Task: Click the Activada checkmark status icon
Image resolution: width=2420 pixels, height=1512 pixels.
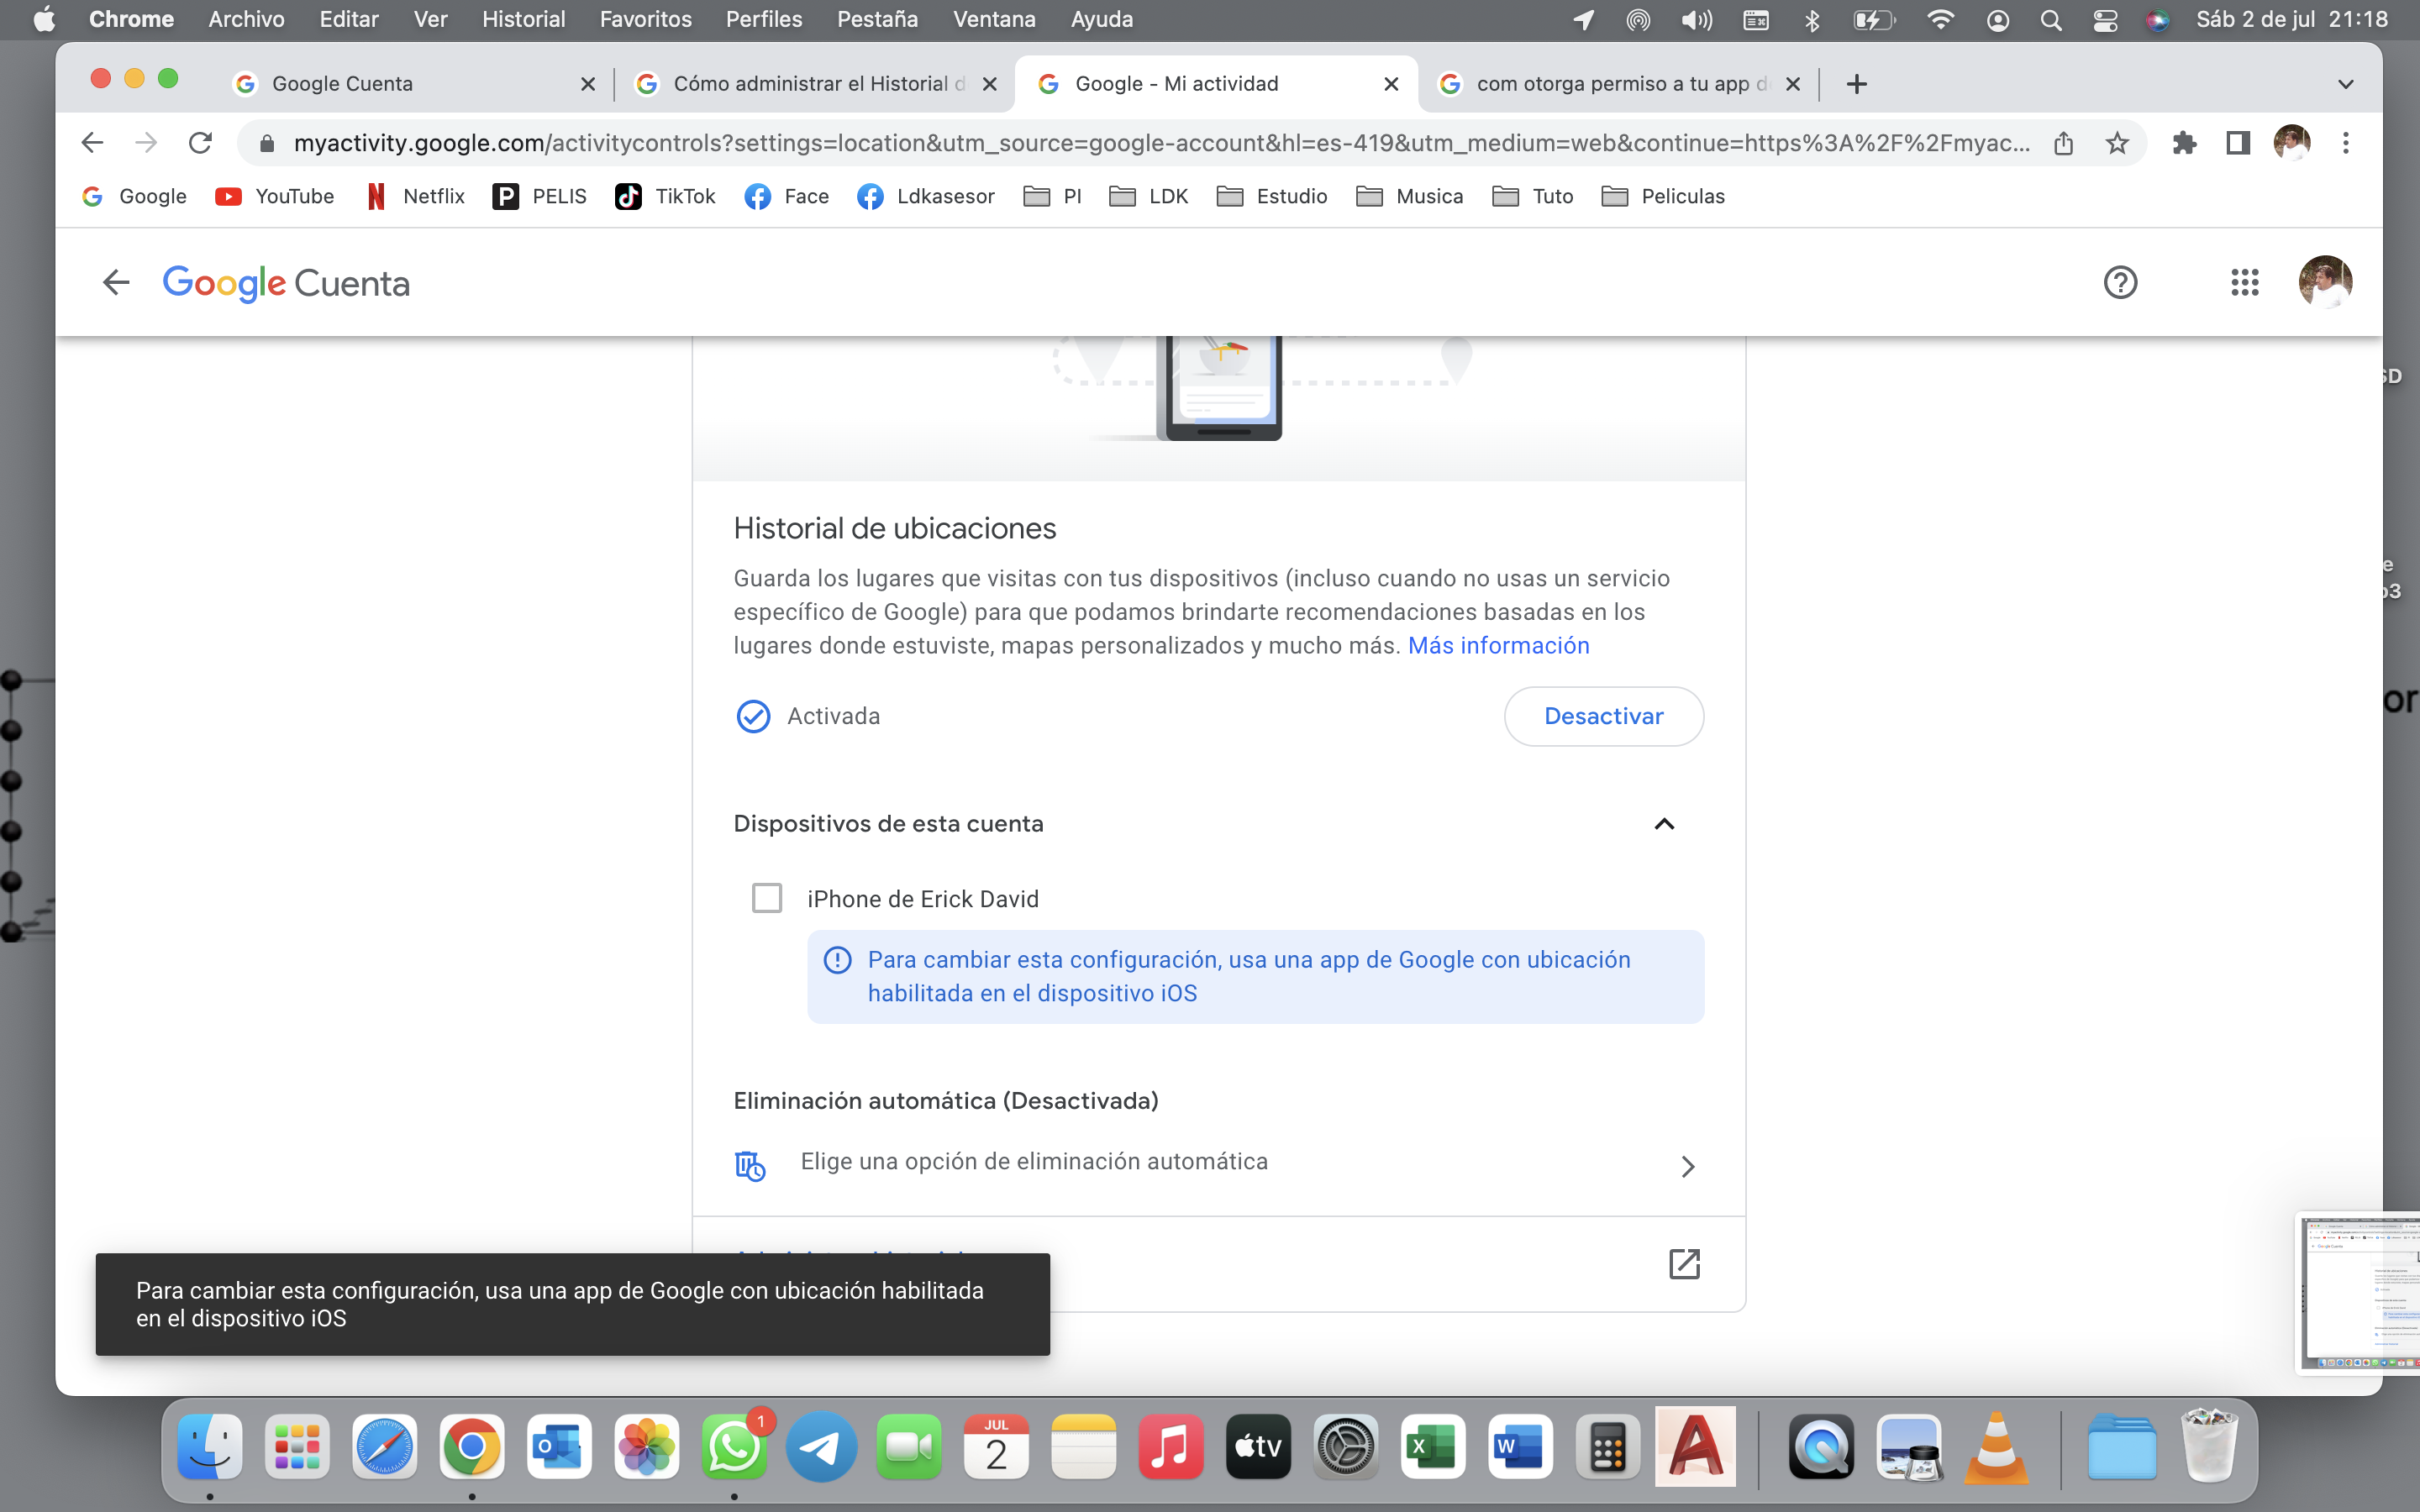Action: pos(753,716)
